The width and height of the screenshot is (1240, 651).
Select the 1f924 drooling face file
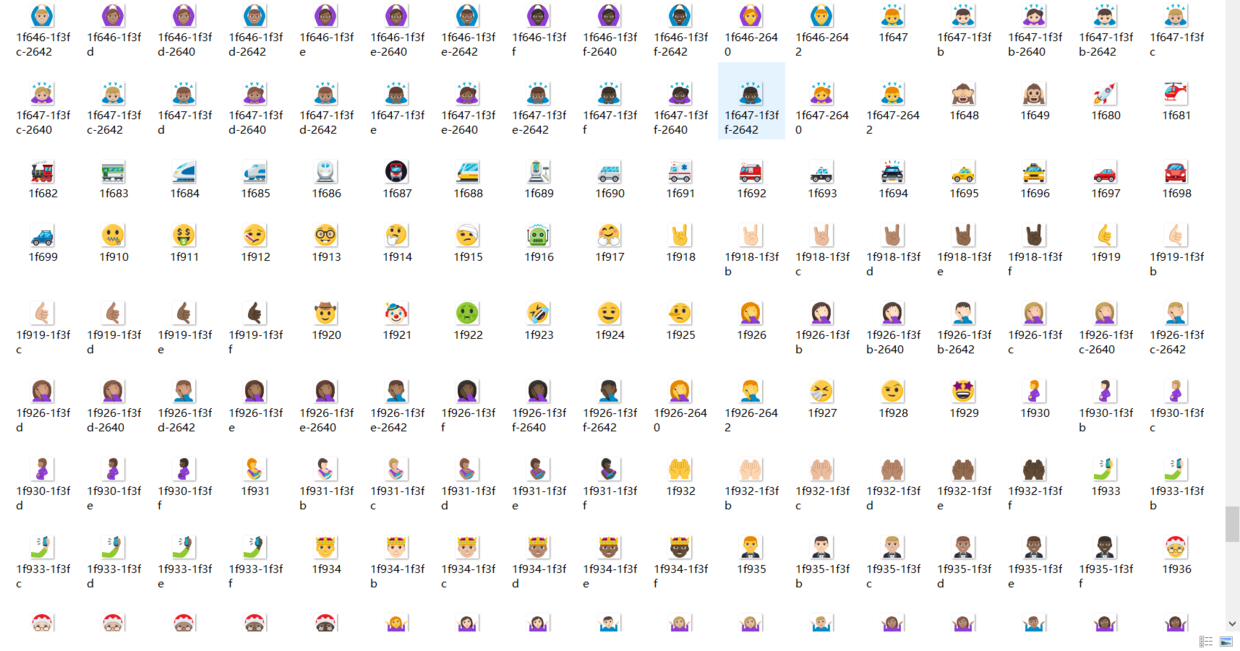[x=610, y=322]
